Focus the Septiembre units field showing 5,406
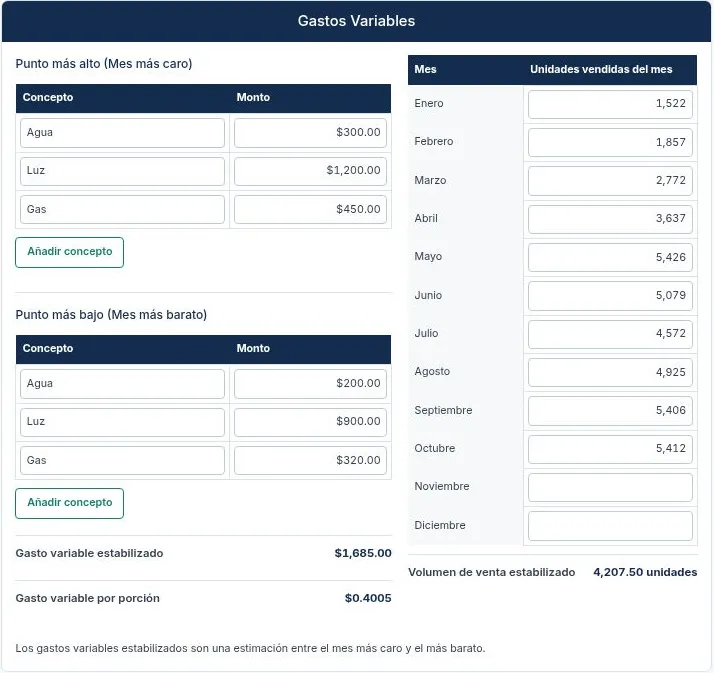 pos(610,411)
